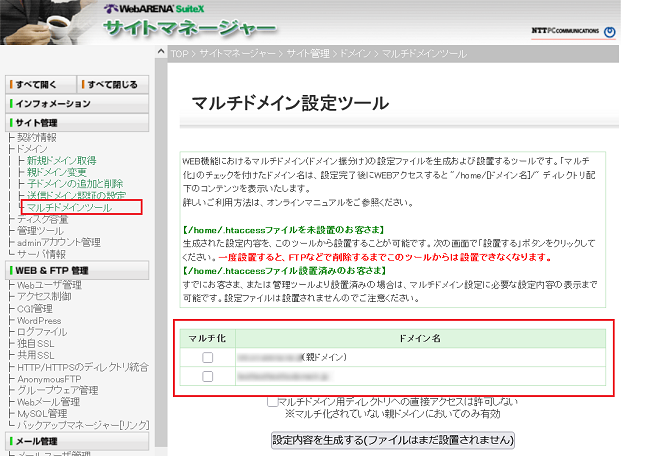Click ドメイン in the breadcrumb
The image size is (650, 456).
355,54
